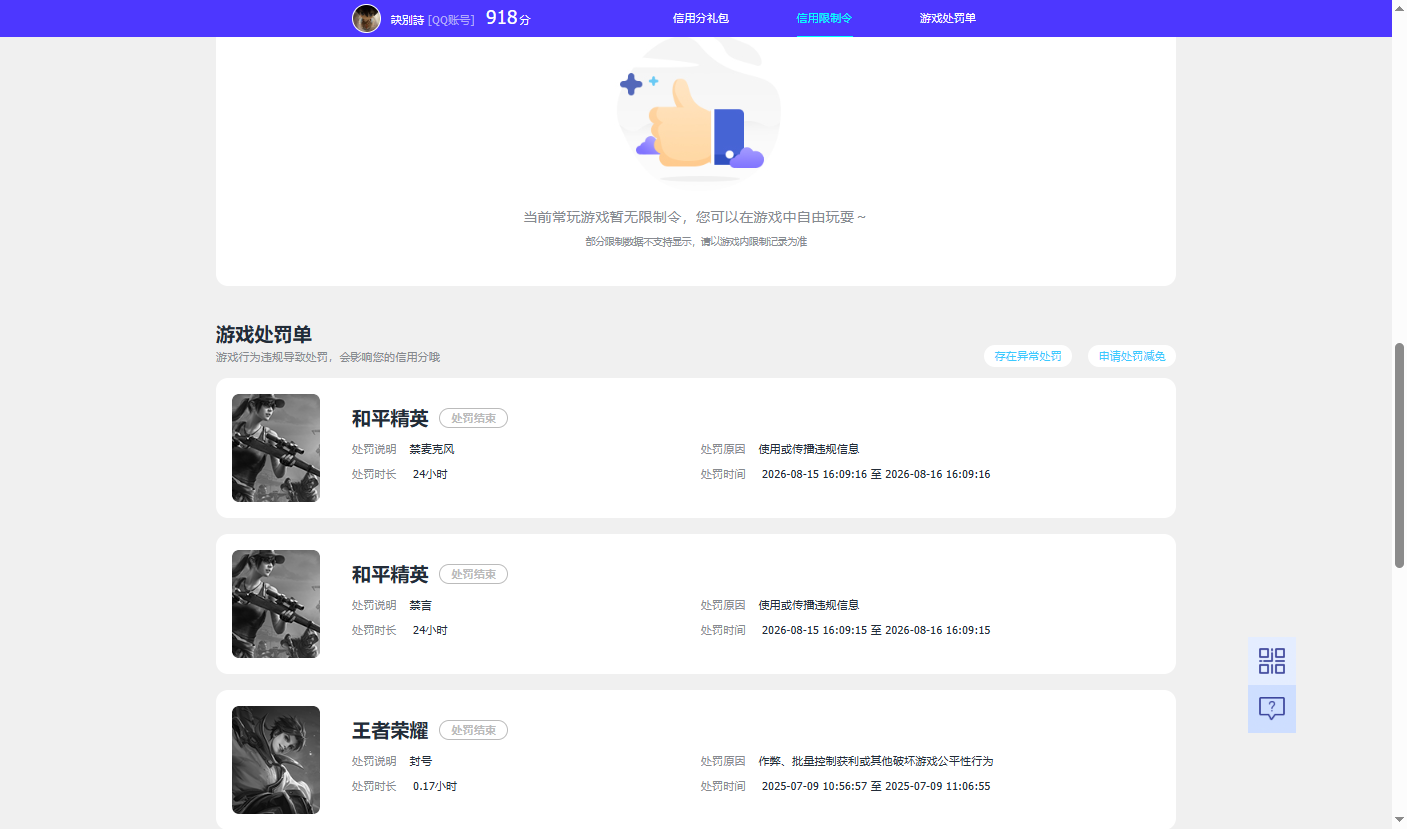The height and width of the screenshot is (829, 1407).
Task: Click the username 缺别詩 in the header
Action: click(x=407, y=19)
